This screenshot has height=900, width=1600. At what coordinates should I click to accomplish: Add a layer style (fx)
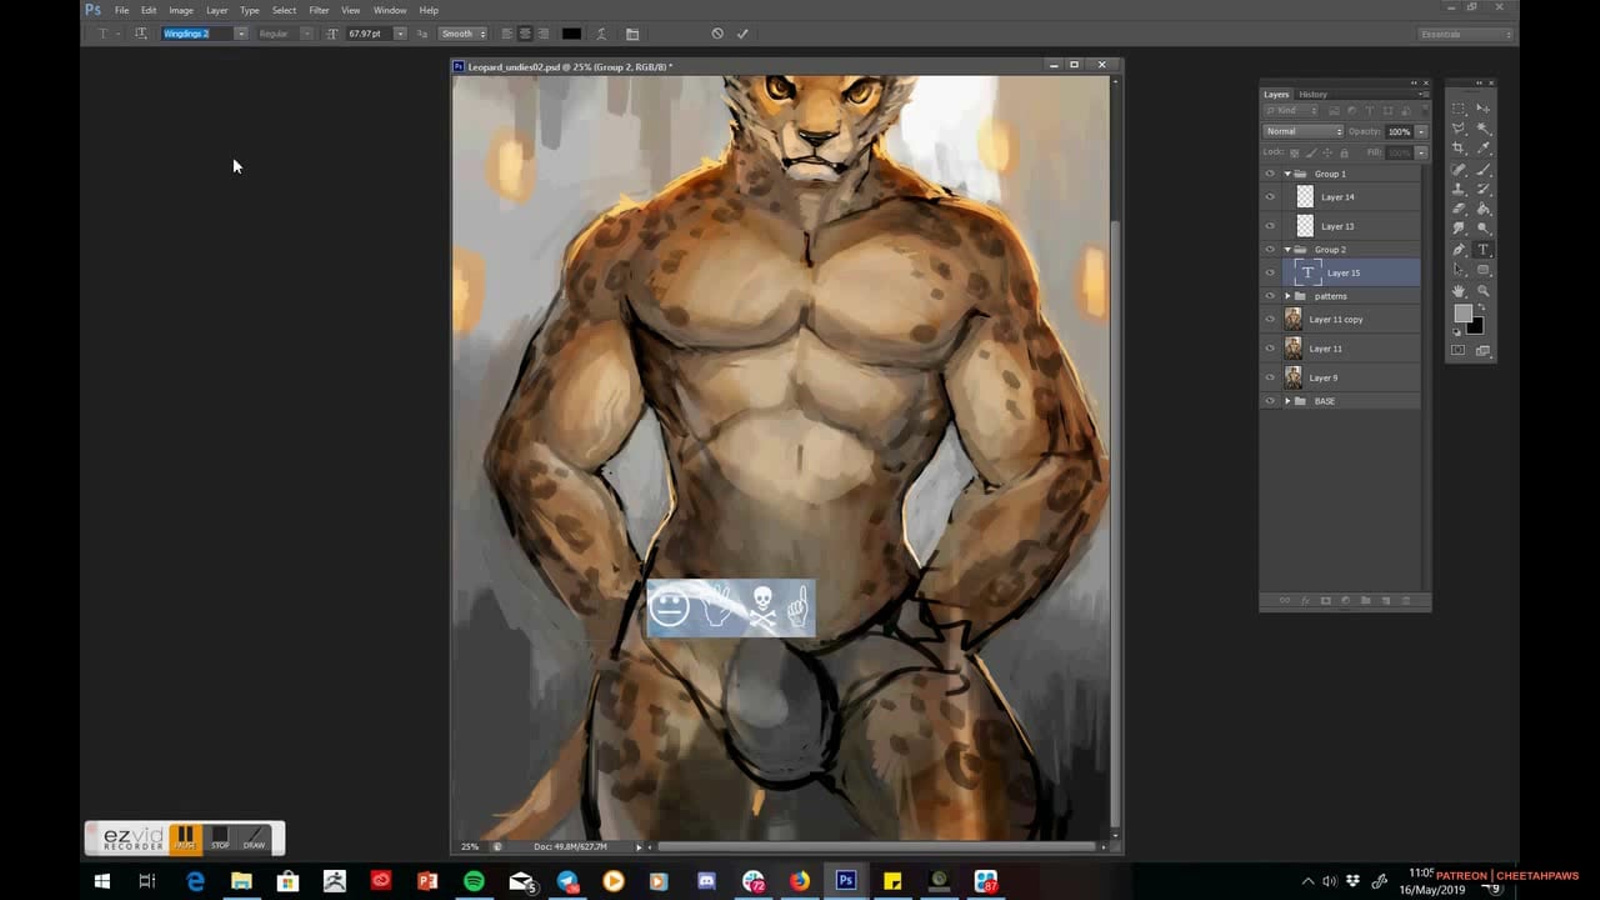tap(1305, 601)
